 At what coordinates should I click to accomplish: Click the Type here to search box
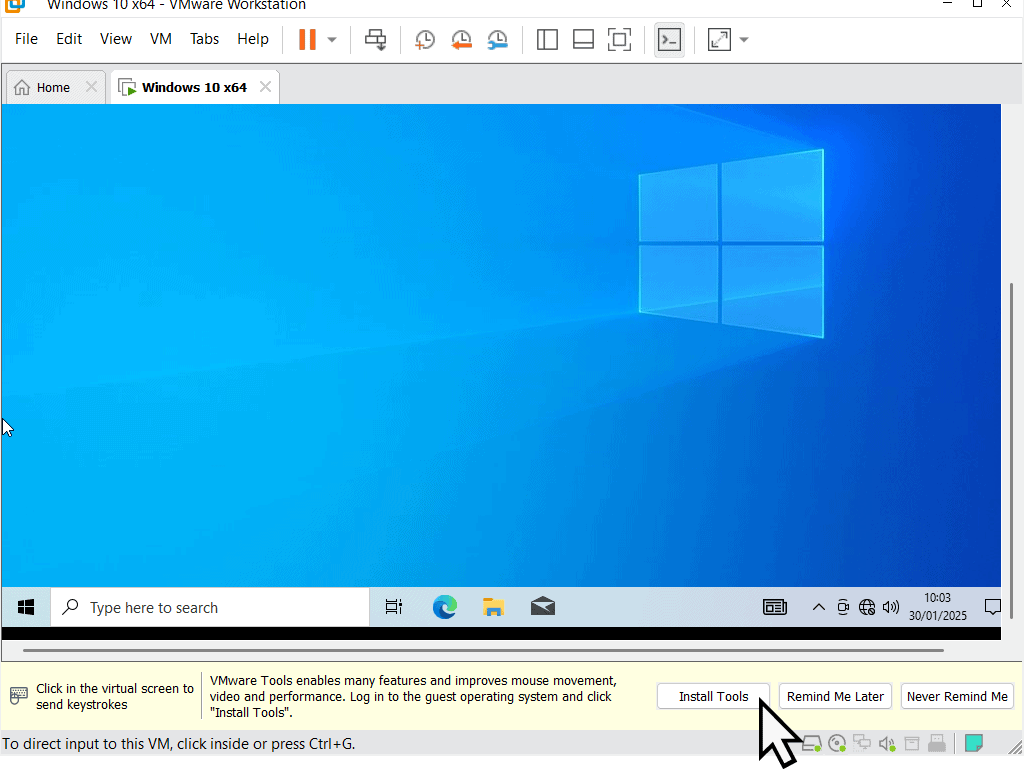[210, 607]
